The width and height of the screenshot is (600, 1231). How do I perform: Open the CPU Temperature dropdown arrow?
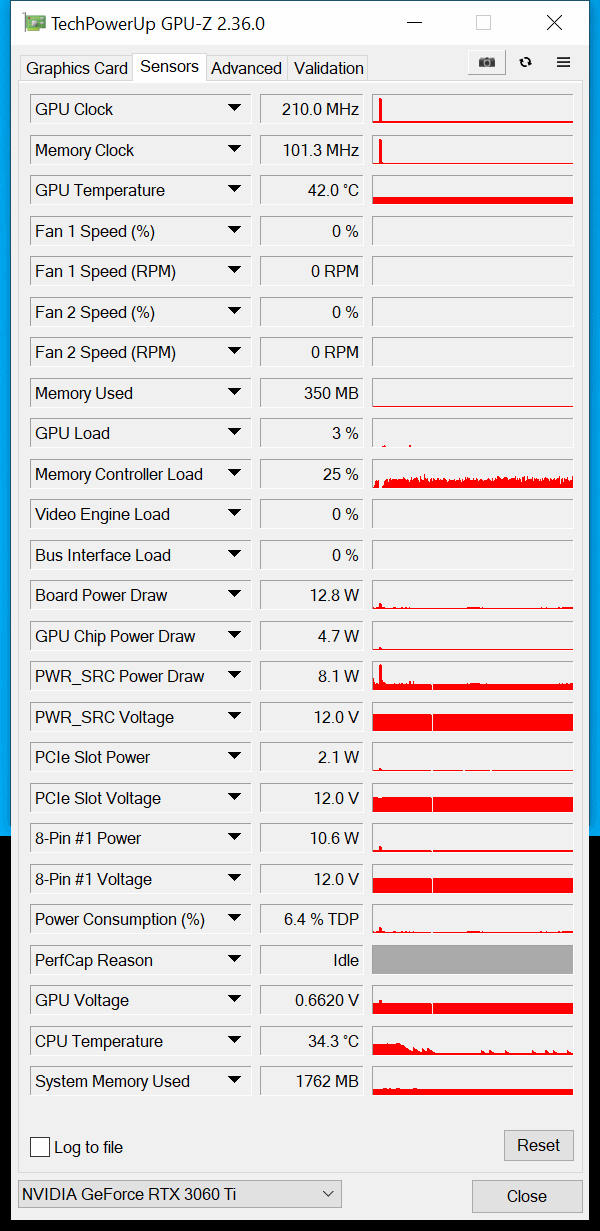234,1040
